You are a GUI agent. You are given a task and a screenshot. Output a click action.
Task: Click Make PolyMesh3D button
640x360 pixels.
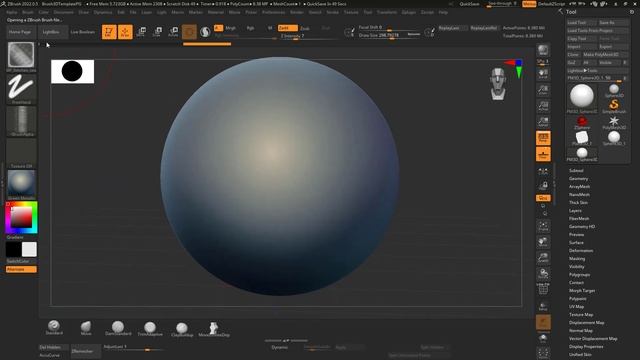[605, 54]
